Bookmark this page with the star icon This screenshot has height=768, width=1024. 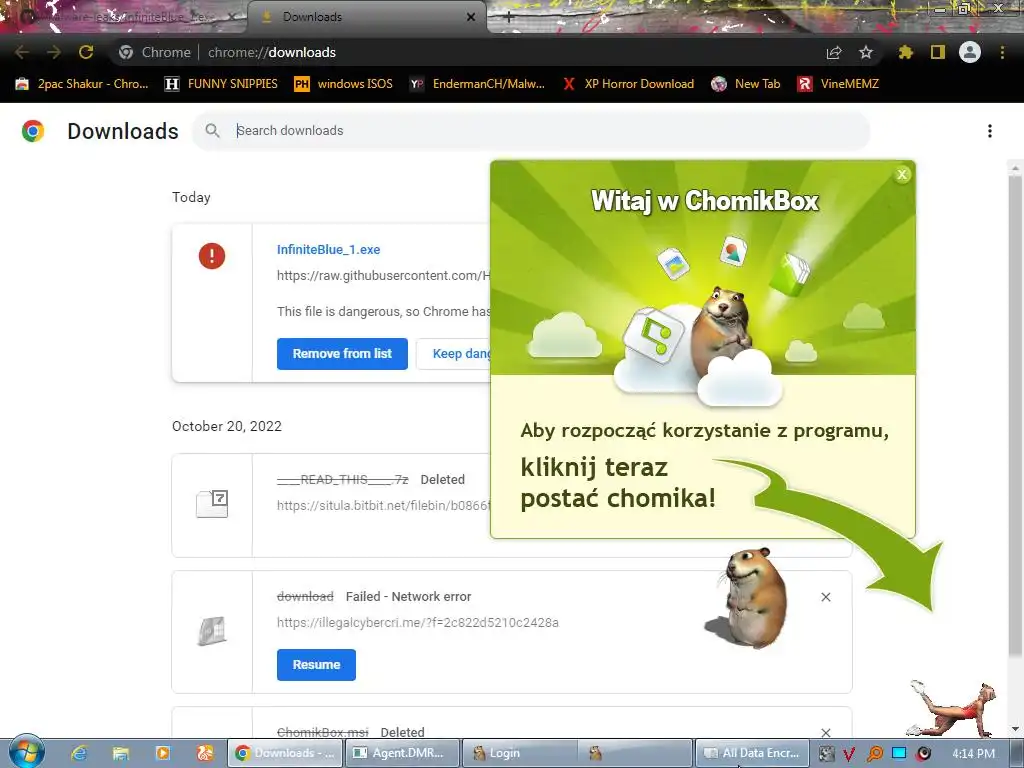pyautogui.click(x=866, y=52)
